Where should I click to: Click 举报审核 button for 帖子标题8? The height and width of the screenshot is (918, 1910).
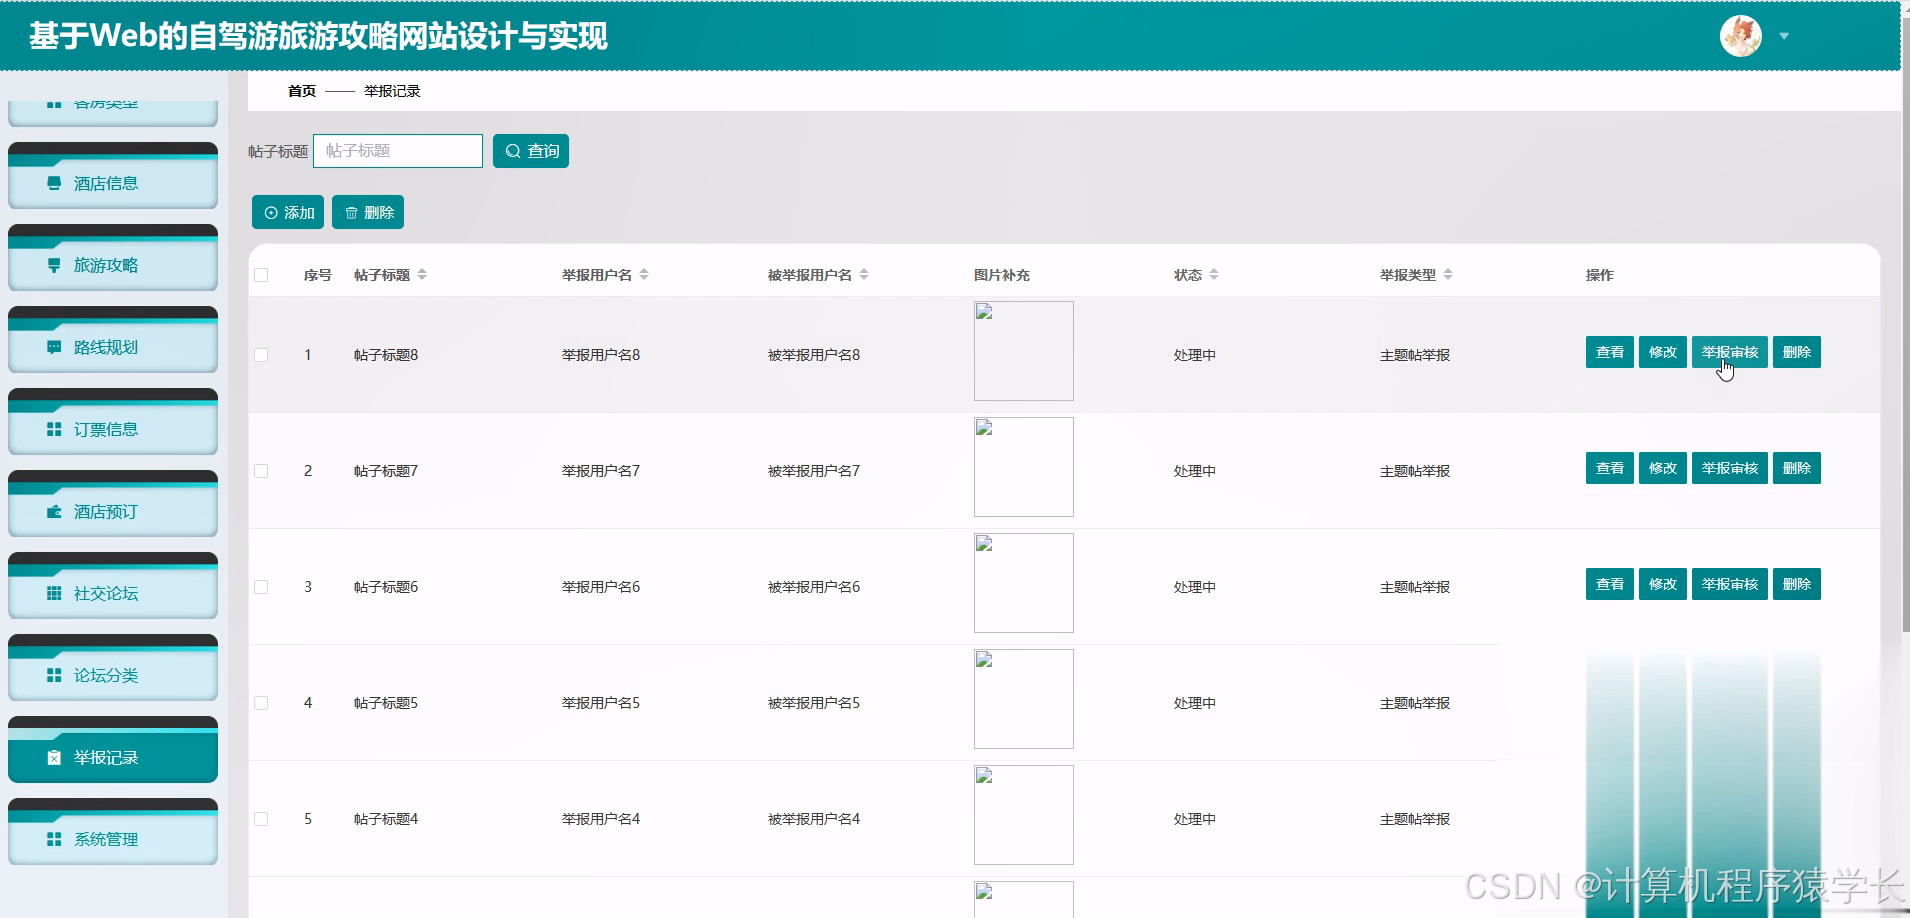coord(1729,351)
